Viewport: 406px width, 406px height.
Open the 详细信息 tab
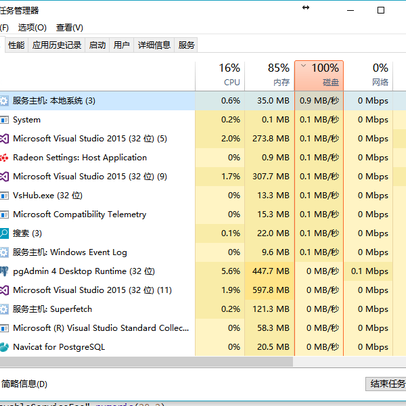(x=154, y=45)
